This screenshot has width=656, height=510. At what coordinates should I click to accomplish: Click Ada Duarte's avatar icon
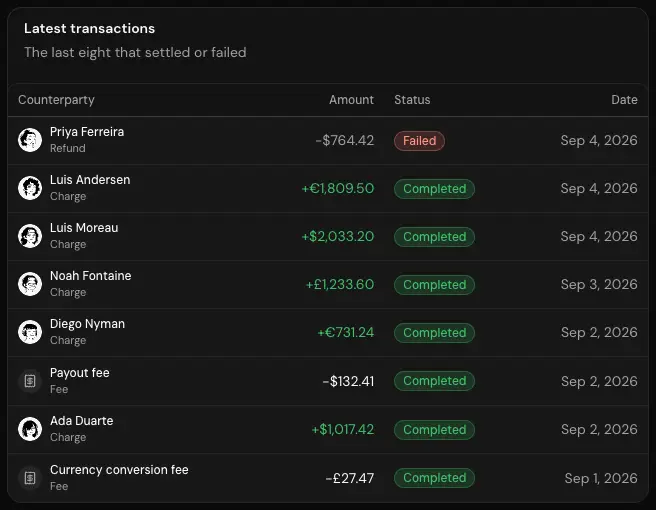pyautogui.click(x=30, y=429)
